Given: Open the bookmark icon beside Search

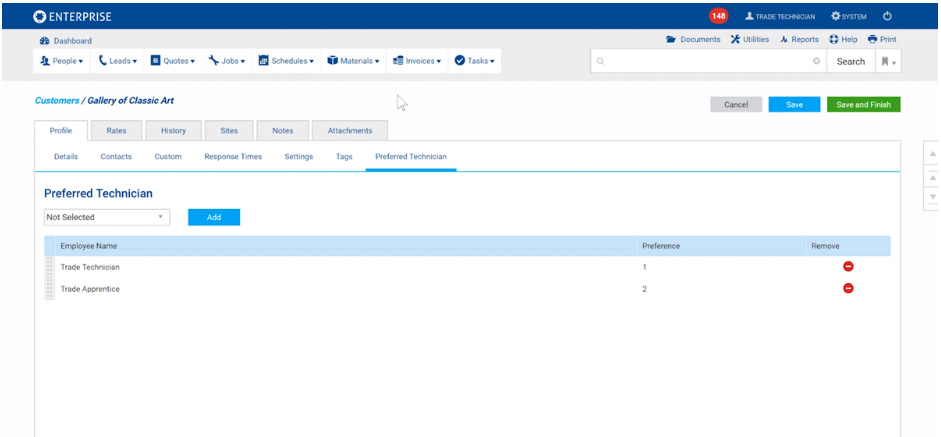Looking at the screenshot, I should click(x=887, y=62).
